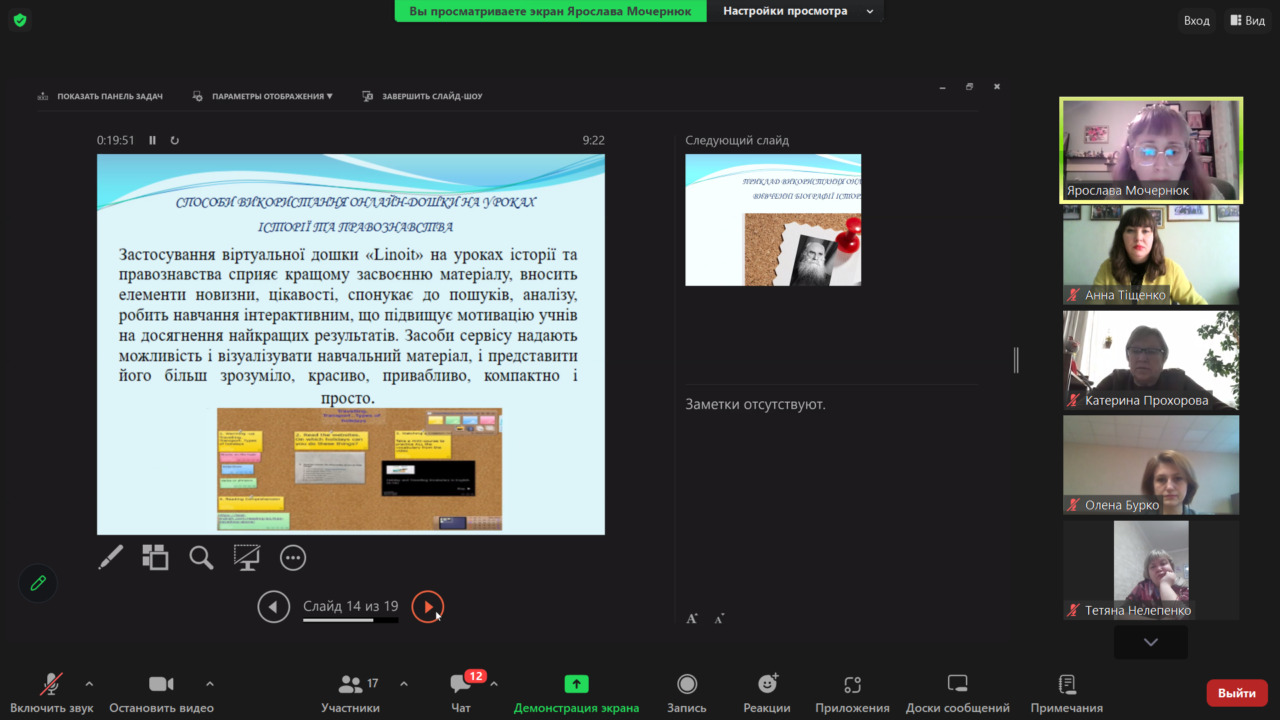1280x720 pixels.
Task: Decrease notes text size
Action: click(x=719, y=619)
